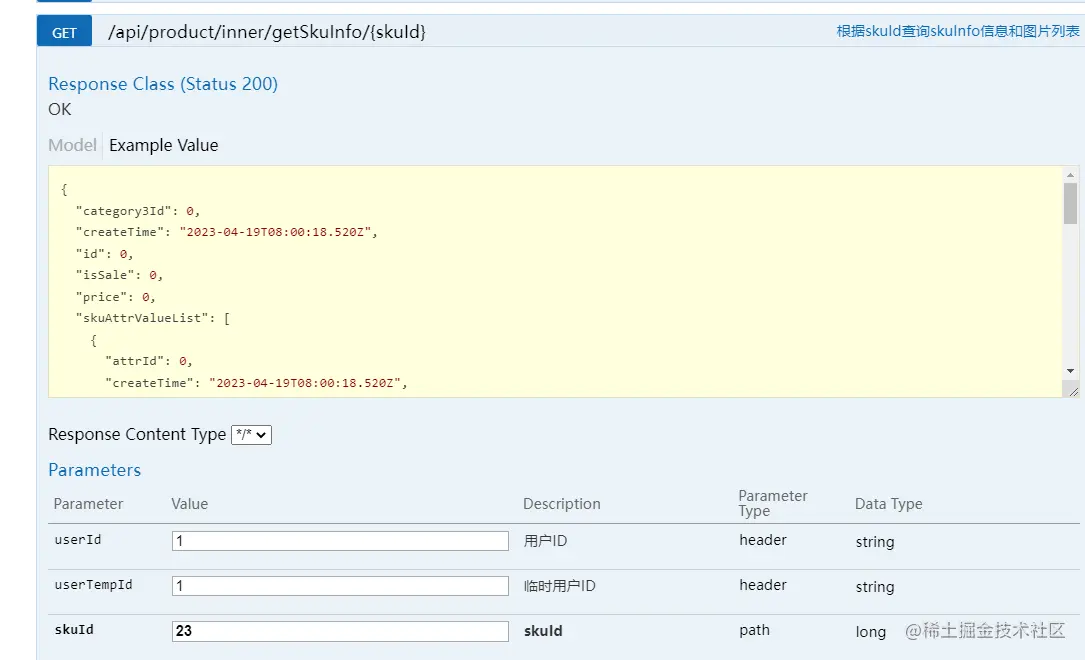This screenshot has width=1085, height=660.
Task: Click the "Response Content Type" label
Action: 137,434
